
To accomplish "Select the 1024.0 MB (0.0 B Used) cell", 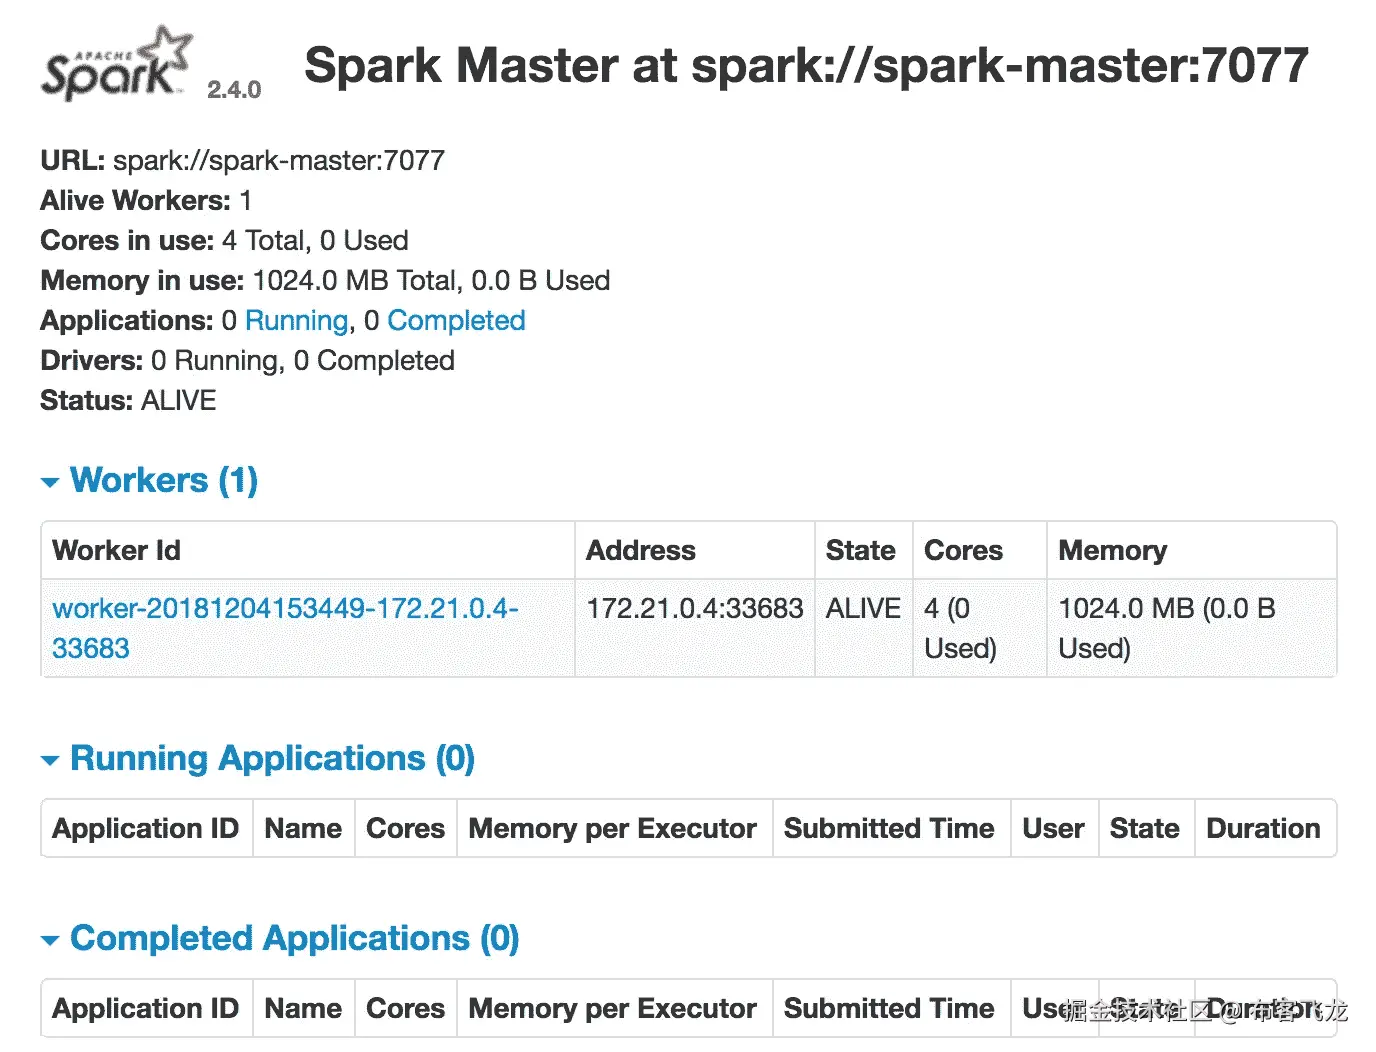I will tap(1192, 628).
